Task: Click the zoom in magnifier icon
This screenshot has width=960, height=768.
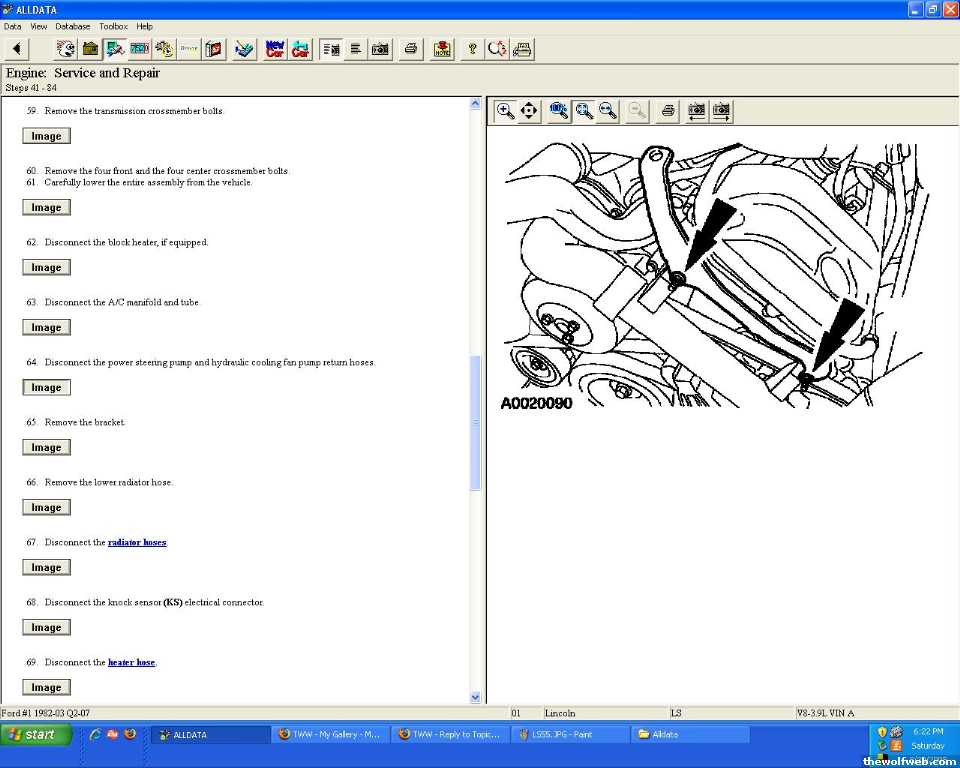Action: (x=506, y=111)
